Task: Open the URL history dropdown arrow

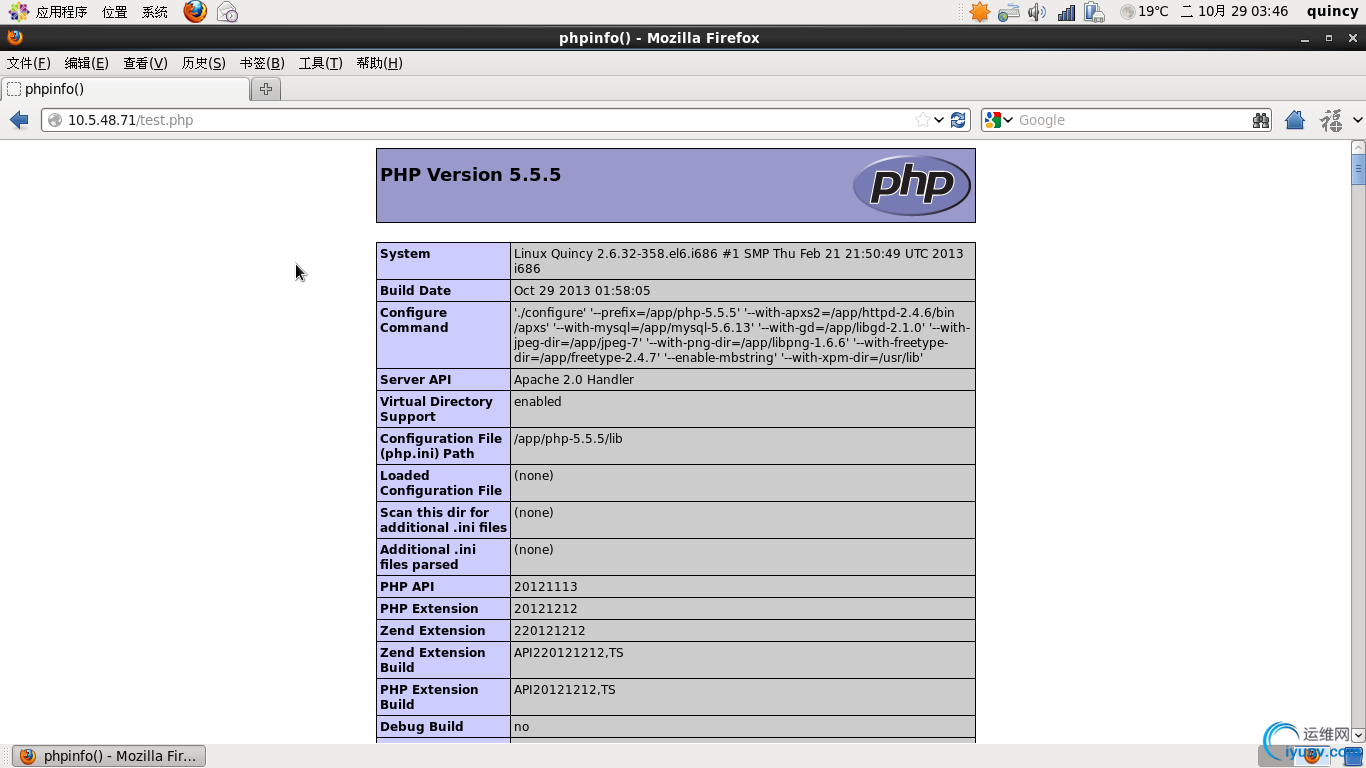Action: pos(939,120)
